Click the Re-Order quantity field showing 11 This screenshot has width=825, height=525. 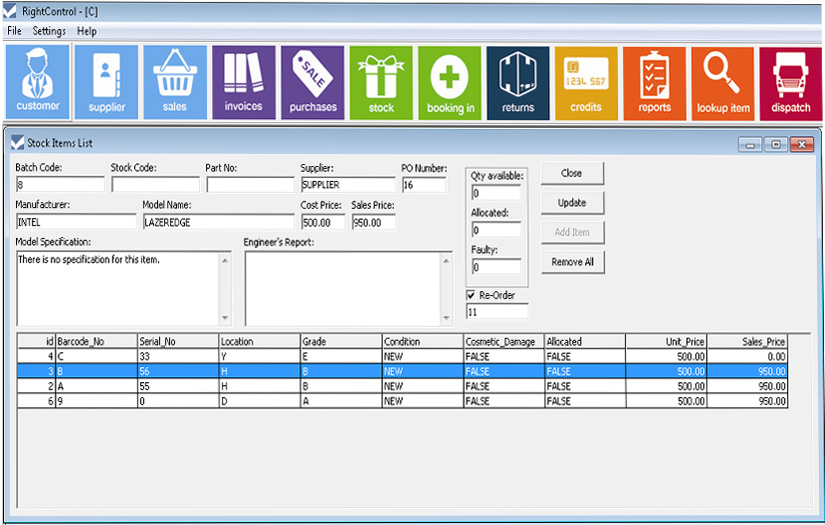coord(497,311)
